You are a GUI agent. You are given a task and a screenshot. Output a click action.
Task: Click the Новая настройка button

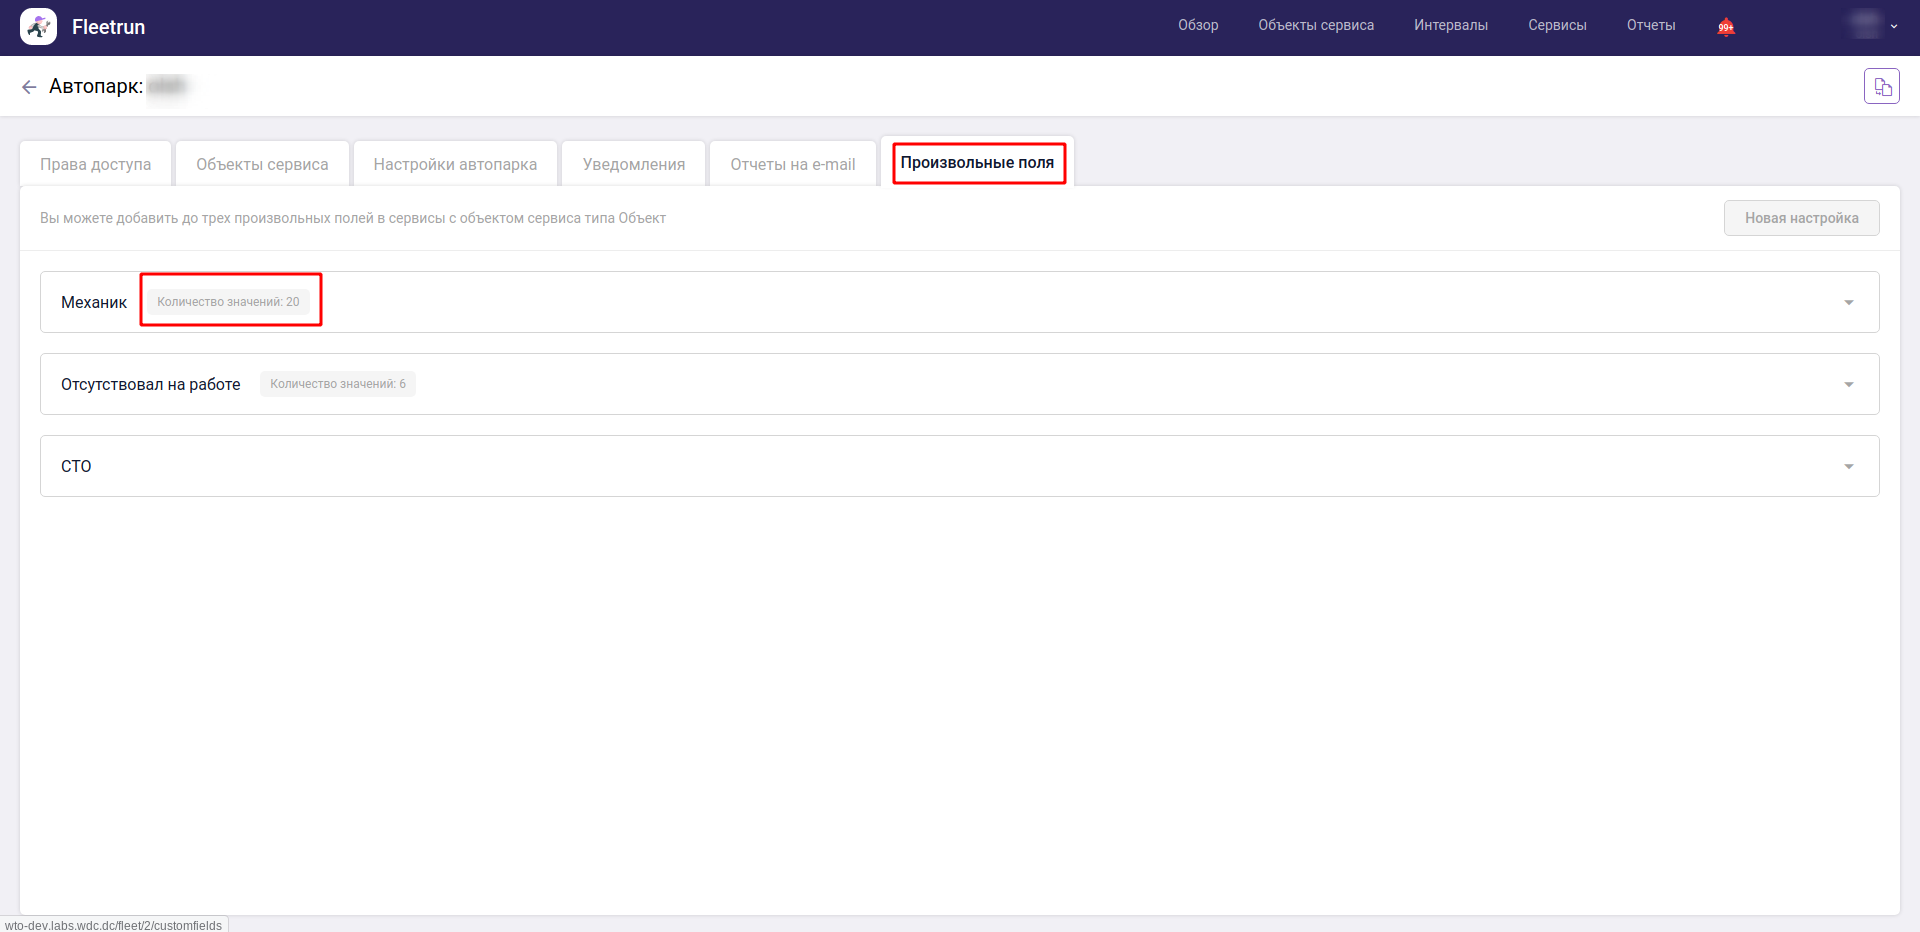pos(1801,218)
